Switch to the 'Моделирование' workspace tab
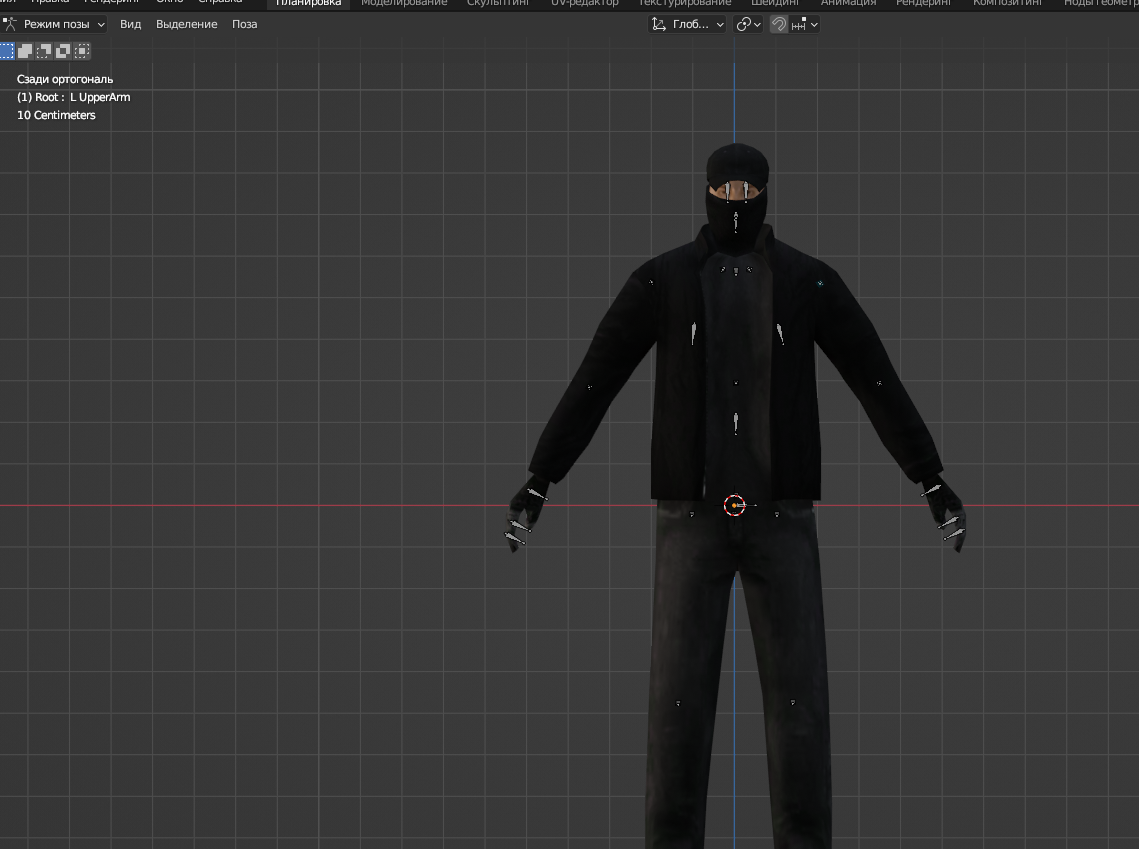Screen dimensions: 1139x849 pos(404,3)
